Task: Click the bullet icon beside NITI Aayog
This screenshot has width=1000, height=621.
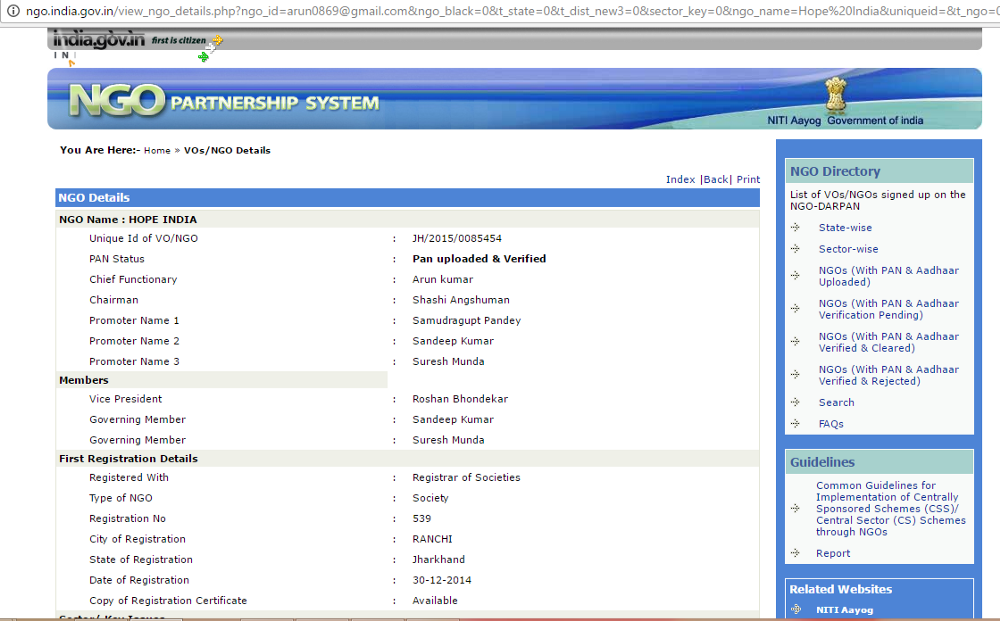Action: tap(796, 610)
